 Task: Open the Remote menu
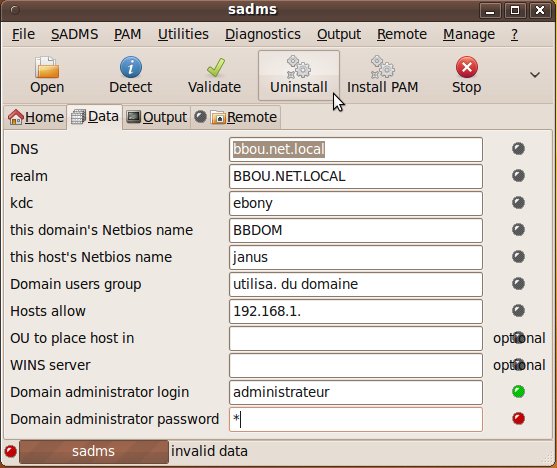click(402, 34)
